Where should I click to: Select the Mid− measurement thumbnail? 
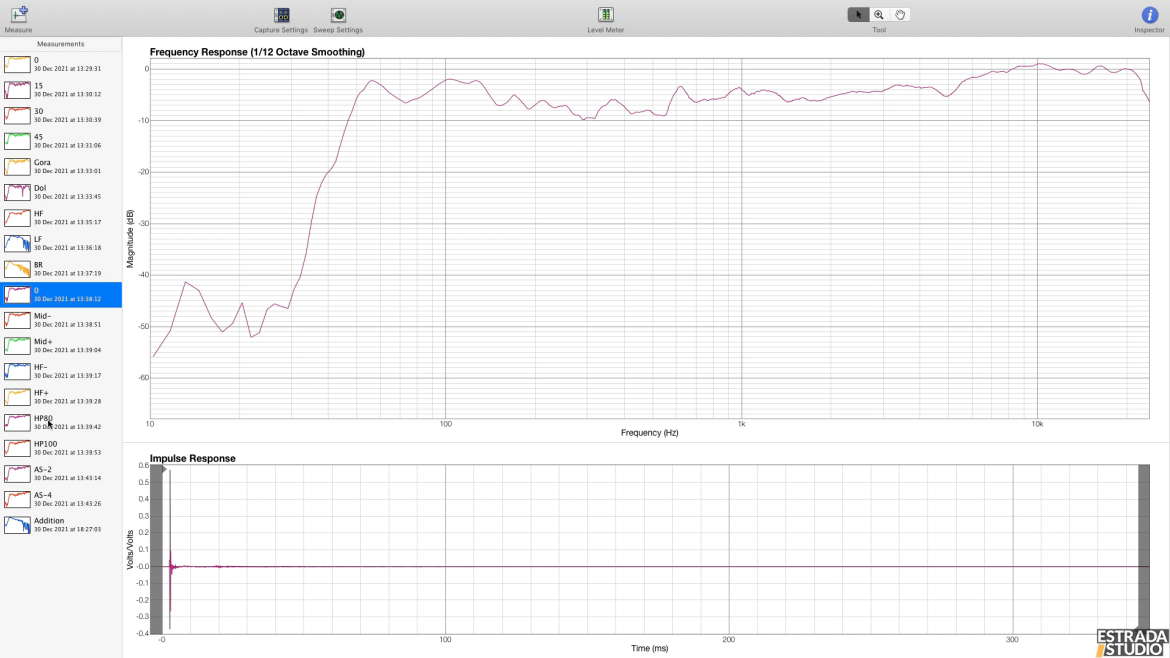click(17, 320)
